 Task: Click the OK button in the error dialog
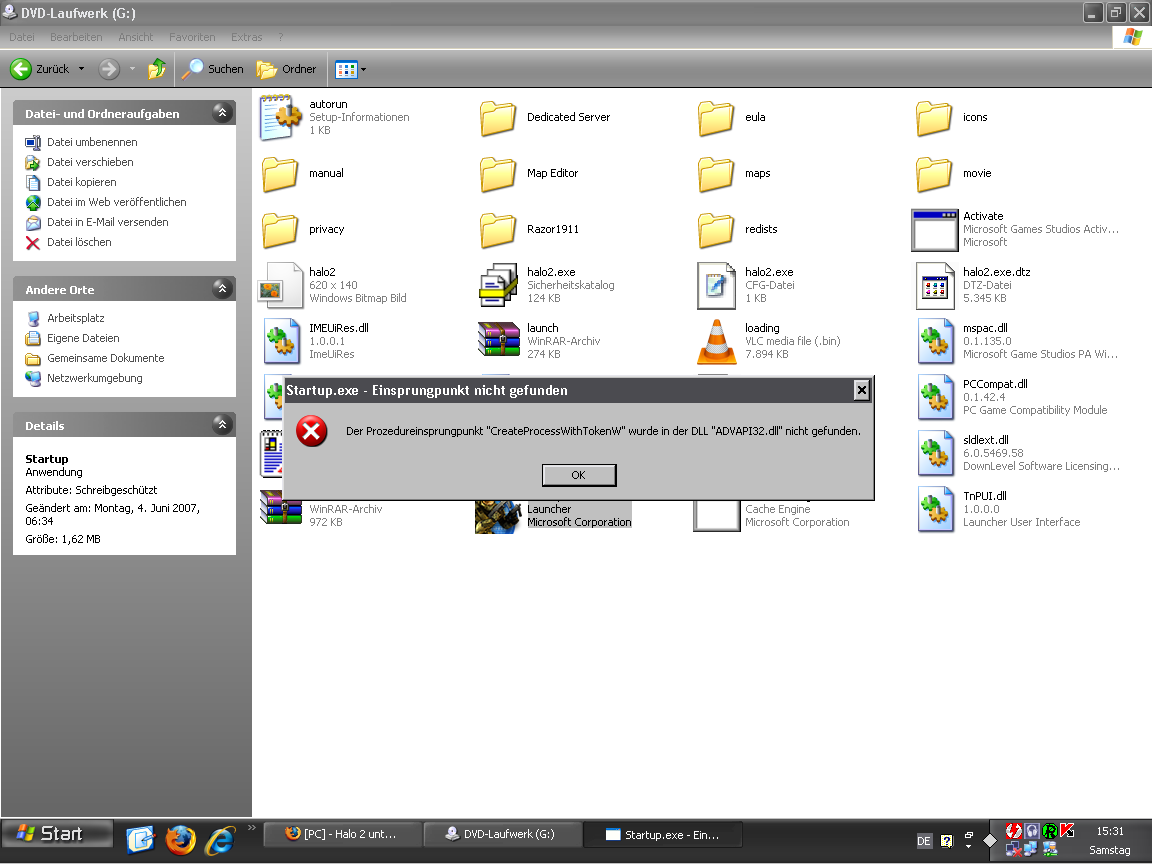click(579, 475)
